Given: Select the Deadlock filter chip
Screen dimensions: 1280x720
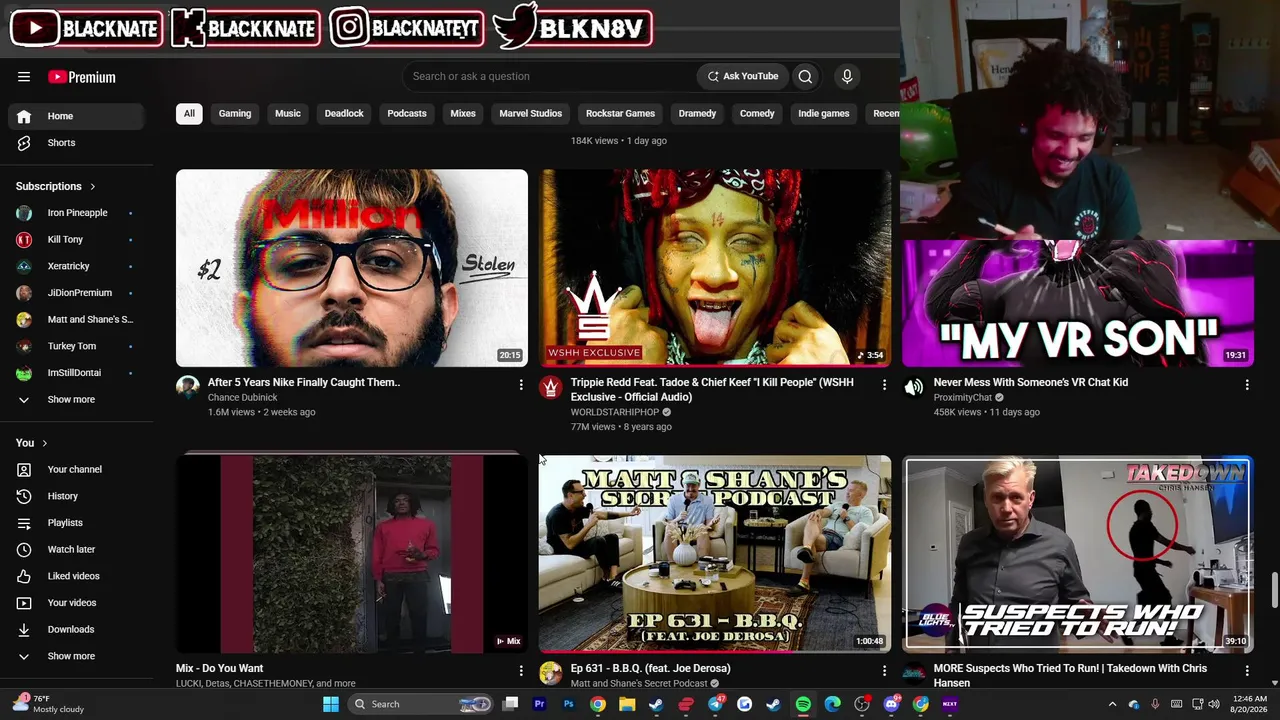Looking at the screenshot, I should [x=344, y=113].
